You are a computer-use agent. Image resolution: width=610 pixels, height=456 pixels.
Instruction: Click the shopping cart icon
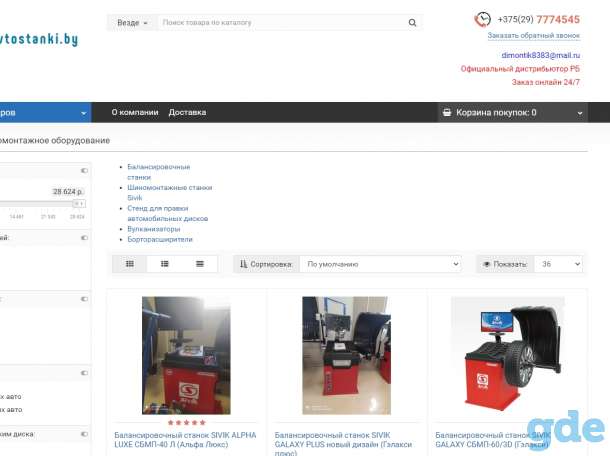(447, 112)
